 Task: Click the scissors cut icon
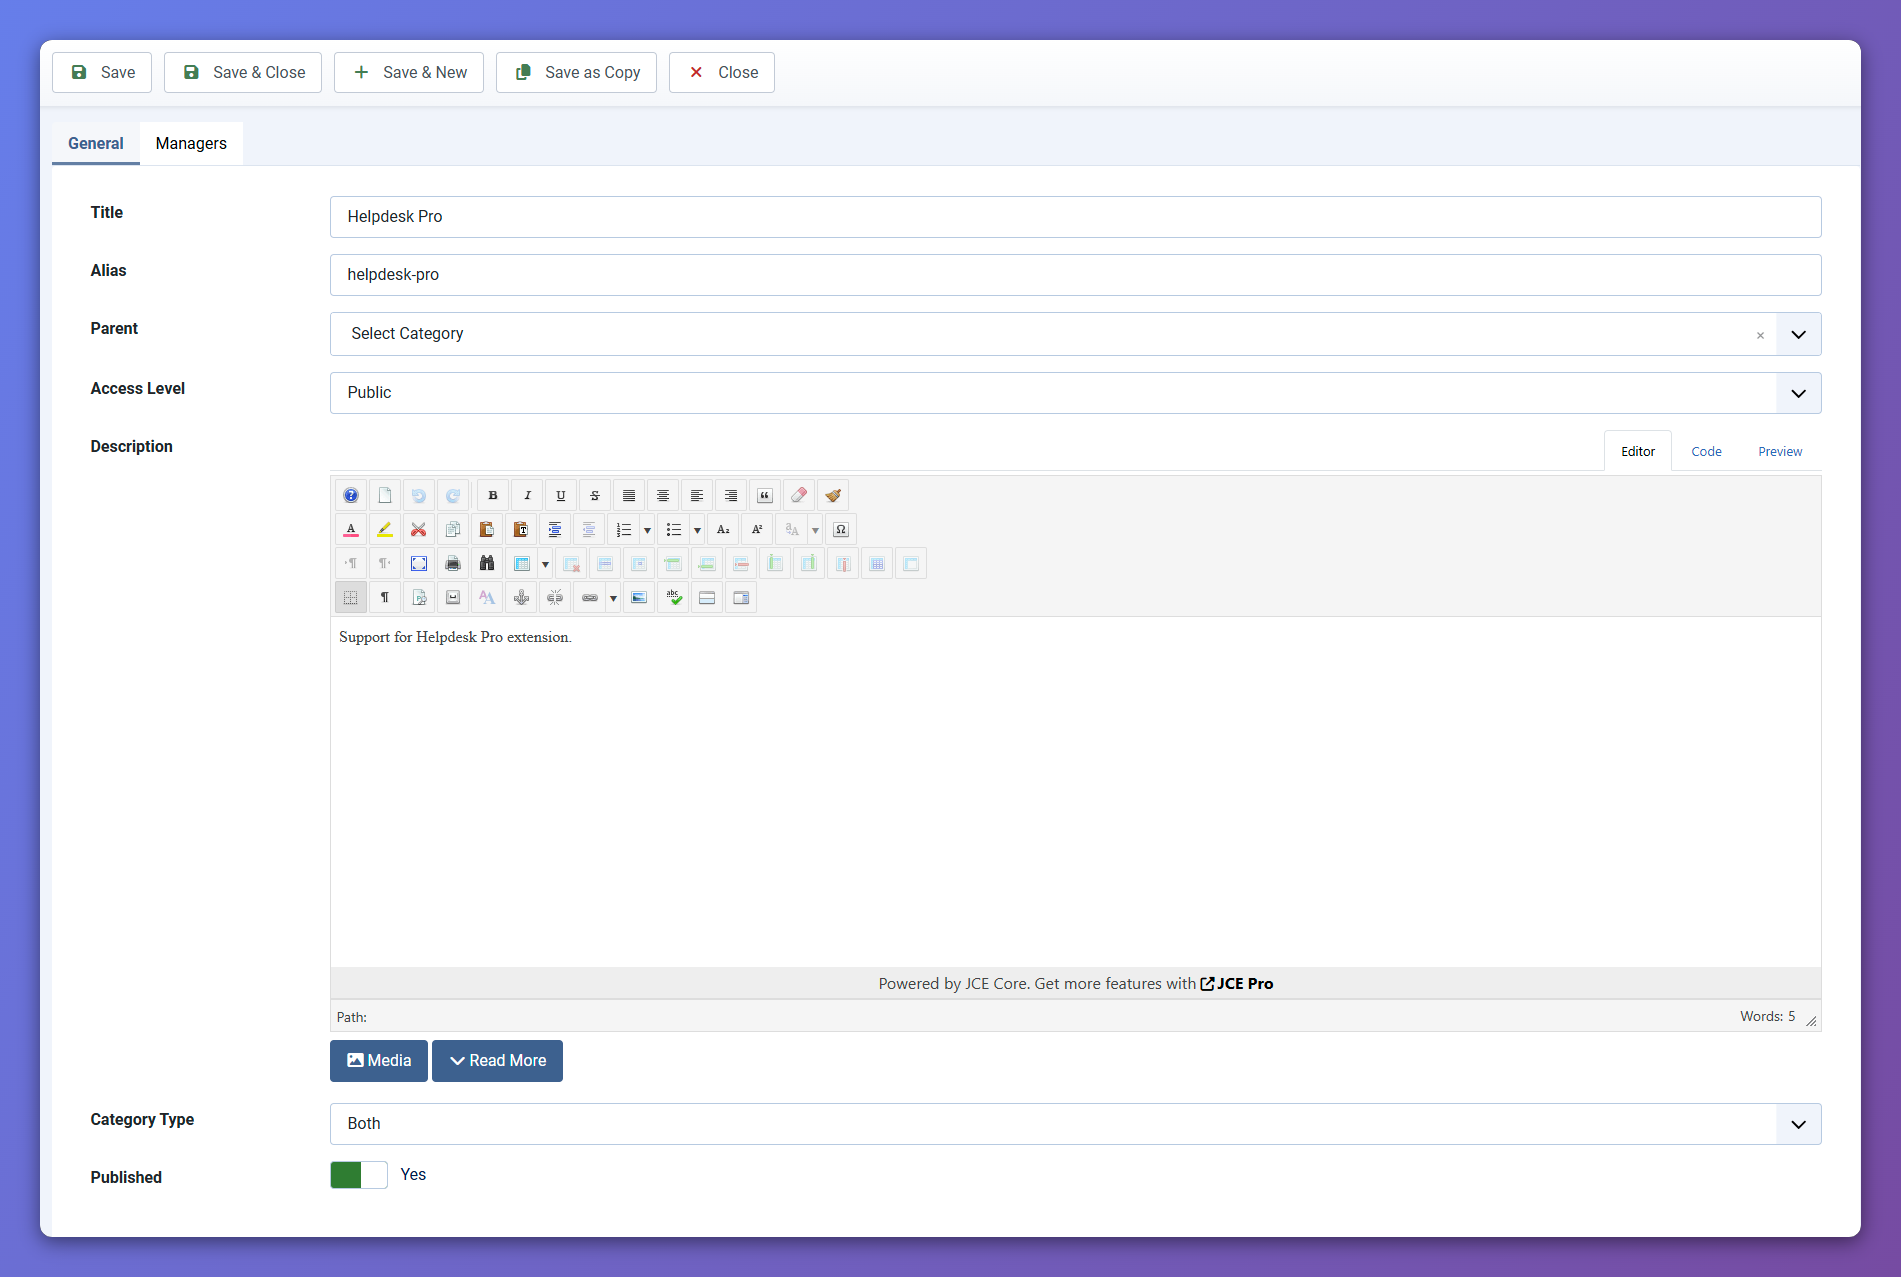pos(419,530)
